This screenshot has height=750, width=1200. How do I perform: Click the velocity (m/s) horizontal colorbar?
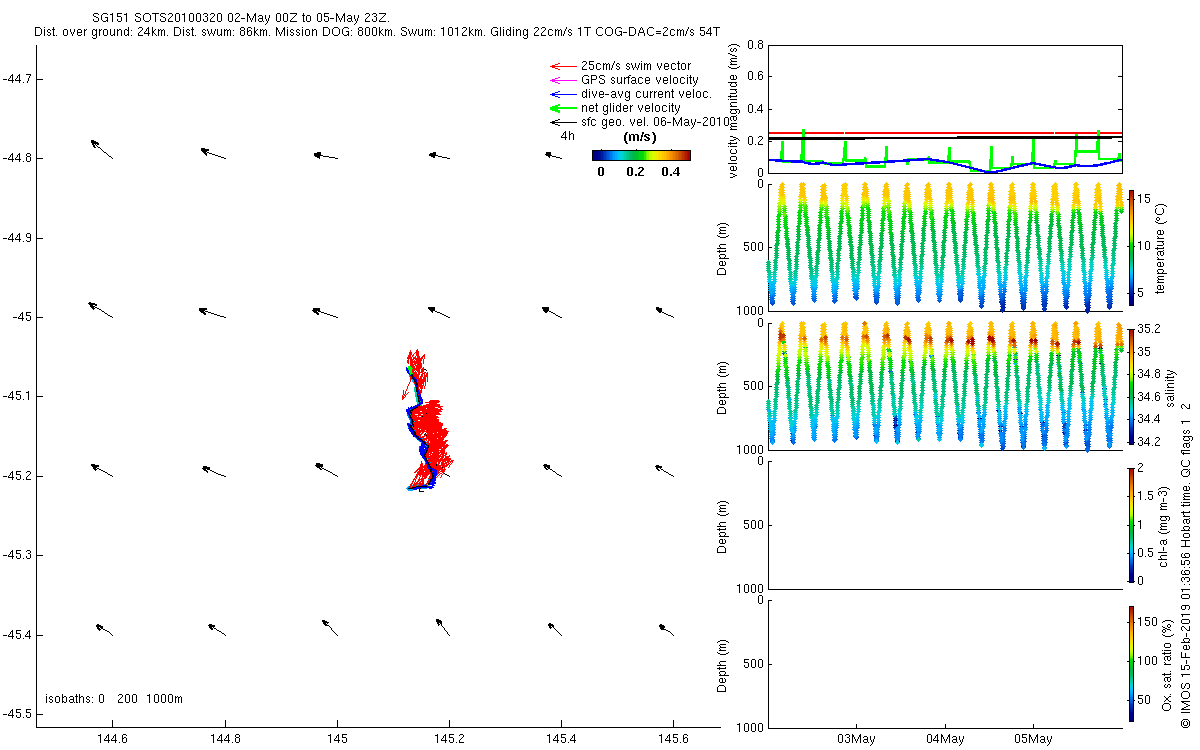click(641, 155)
